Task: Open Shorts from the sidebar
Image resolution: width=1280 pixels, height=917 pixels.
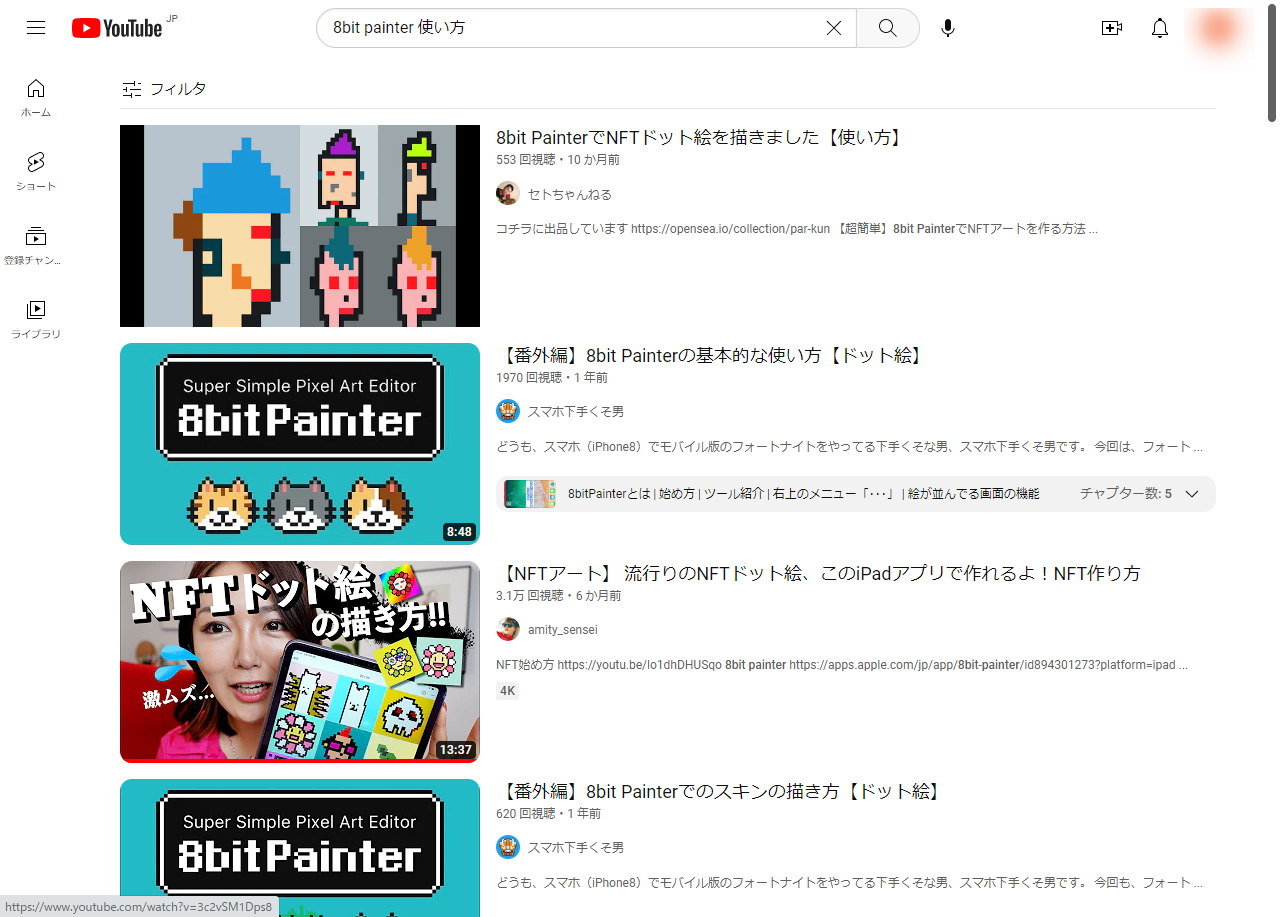Action: [36, 172]
